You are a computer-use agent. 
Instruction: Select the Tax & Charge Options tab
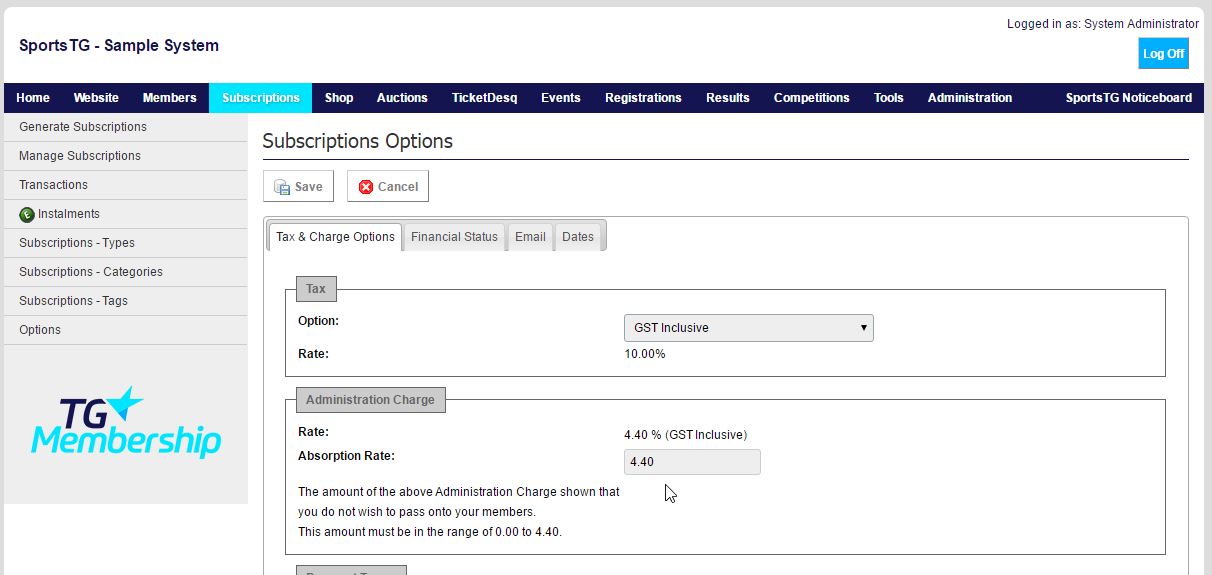point(335,237)
